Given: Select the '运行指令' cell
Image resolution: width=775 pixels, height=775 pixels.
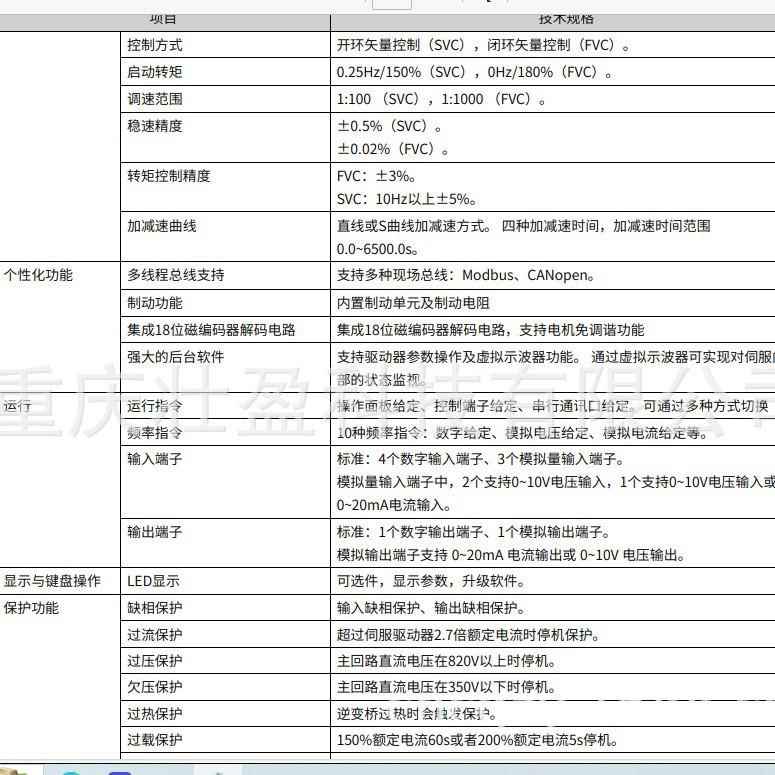Looking at the screenshot, I should click(x=225, y=406).
